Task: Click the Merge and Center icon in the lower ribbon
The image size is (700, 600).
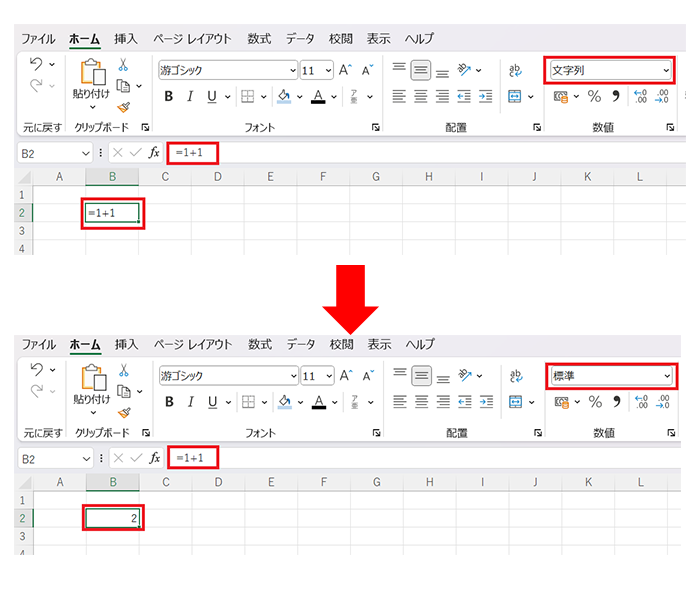Action: point(515,402)
